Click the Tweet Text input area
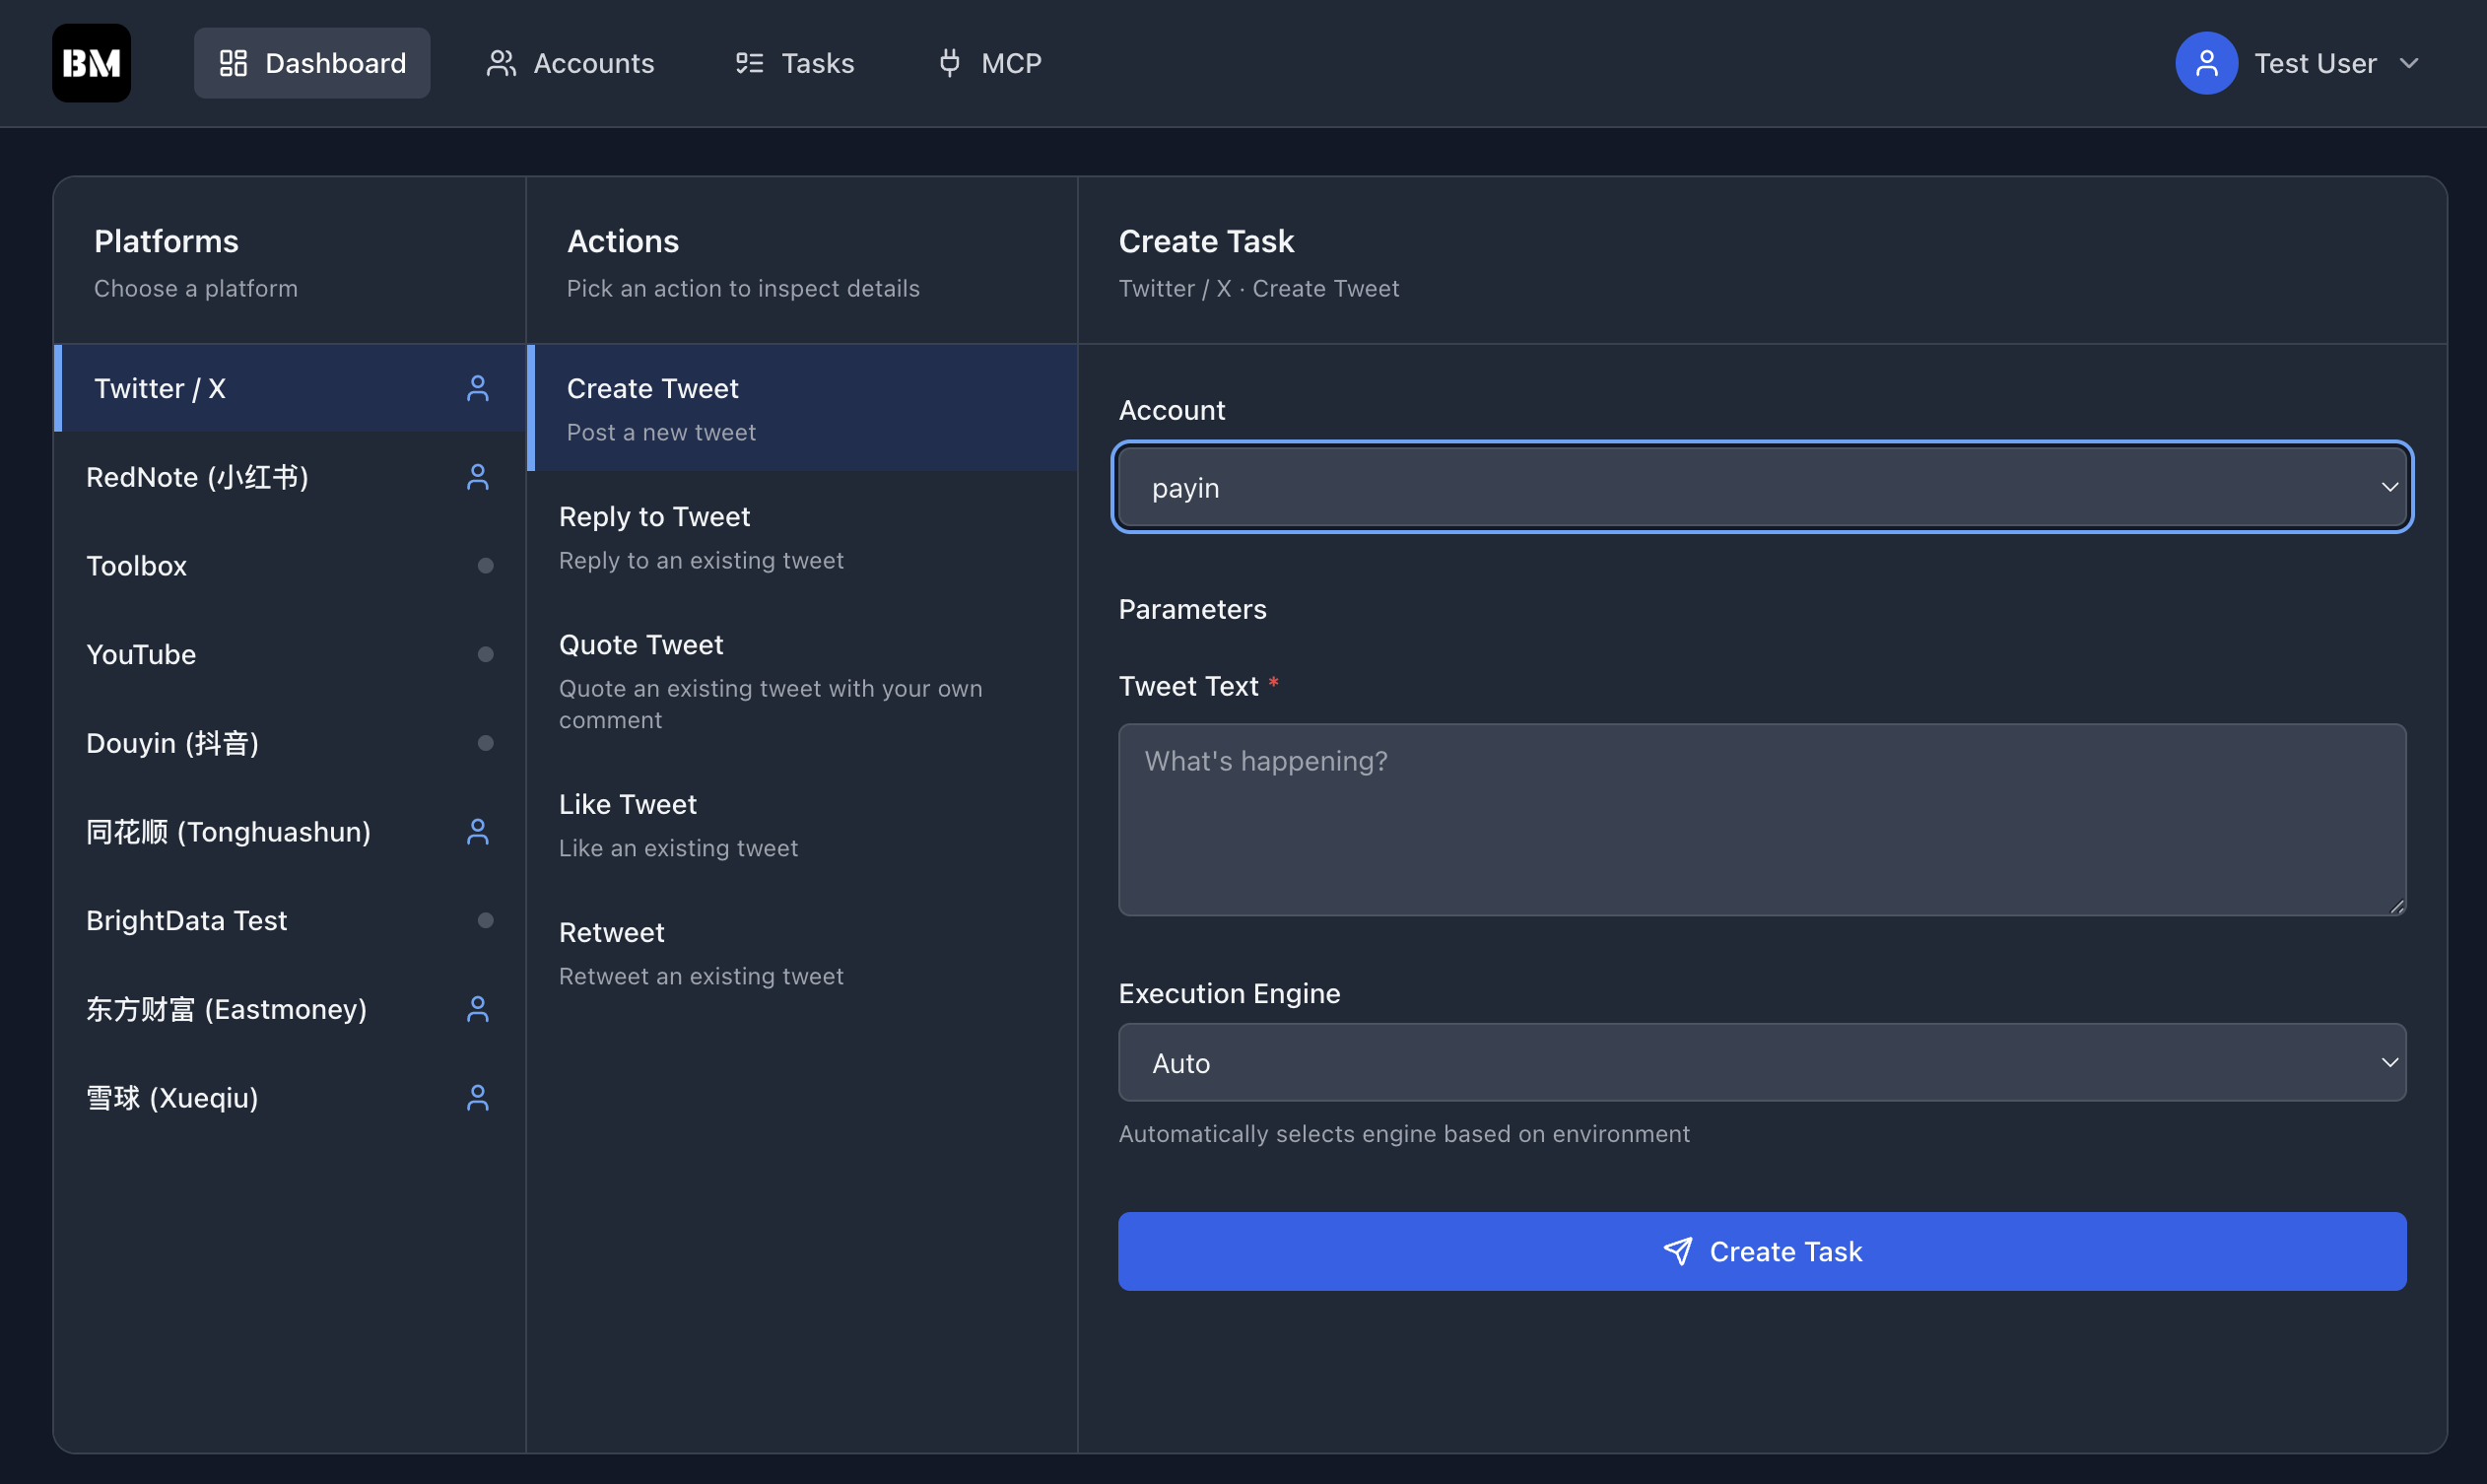Viewport: 2487px width, 1484px height. tap(1761, 819)
